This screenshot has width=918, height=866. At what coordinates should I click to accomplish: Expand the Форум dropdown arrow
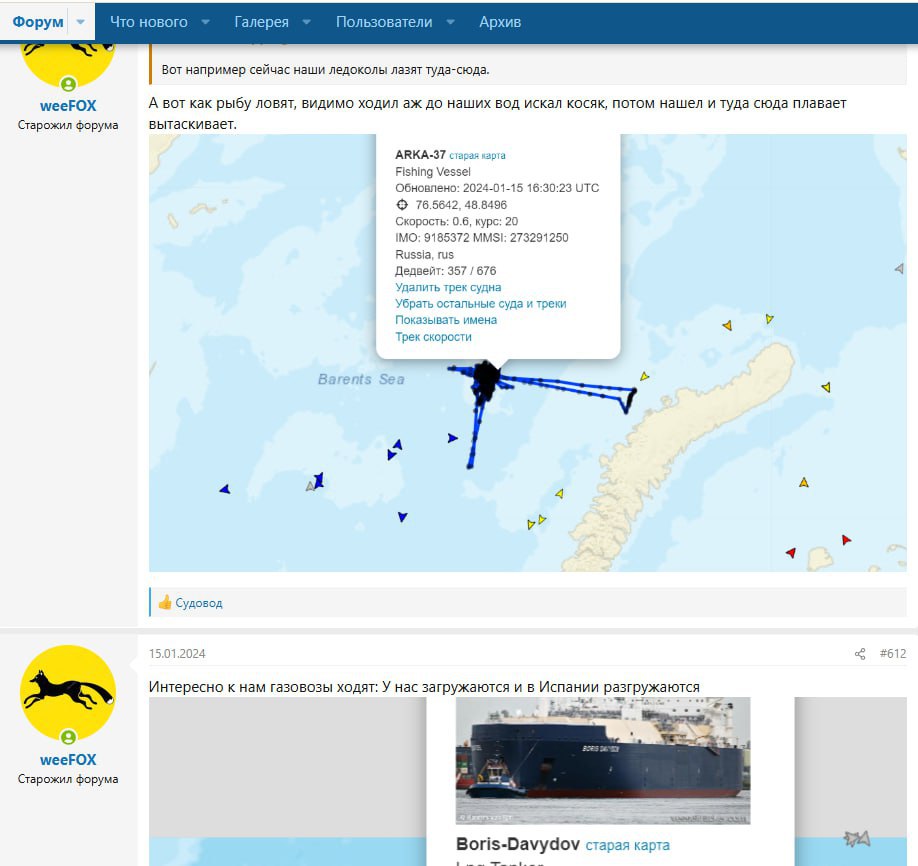point(81,22)
